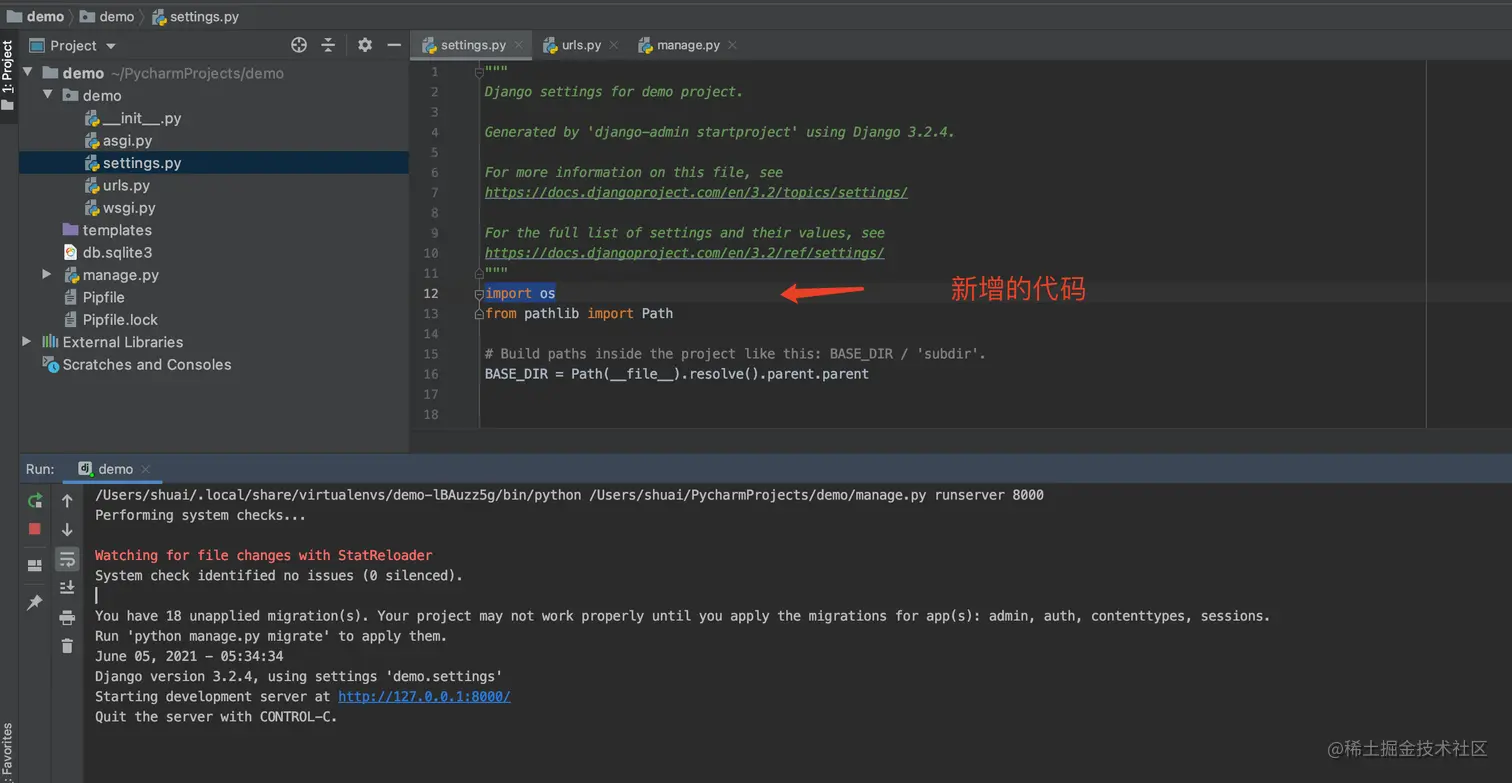Hide the Project tool window
Viewport: 1512px width, 783px height.
click(394, 45)
